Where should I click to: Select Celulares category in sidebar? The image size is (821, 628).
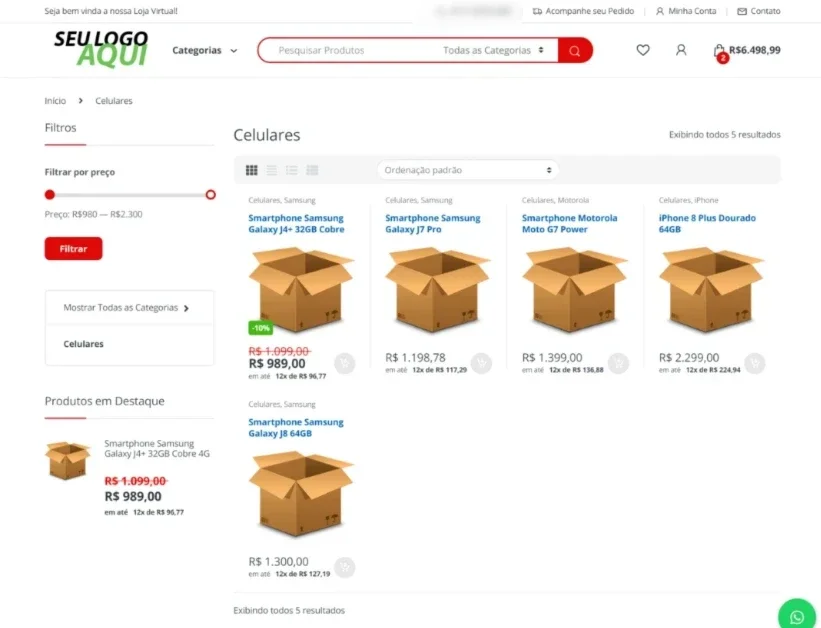pyautogui.click(x=83, y=344)
